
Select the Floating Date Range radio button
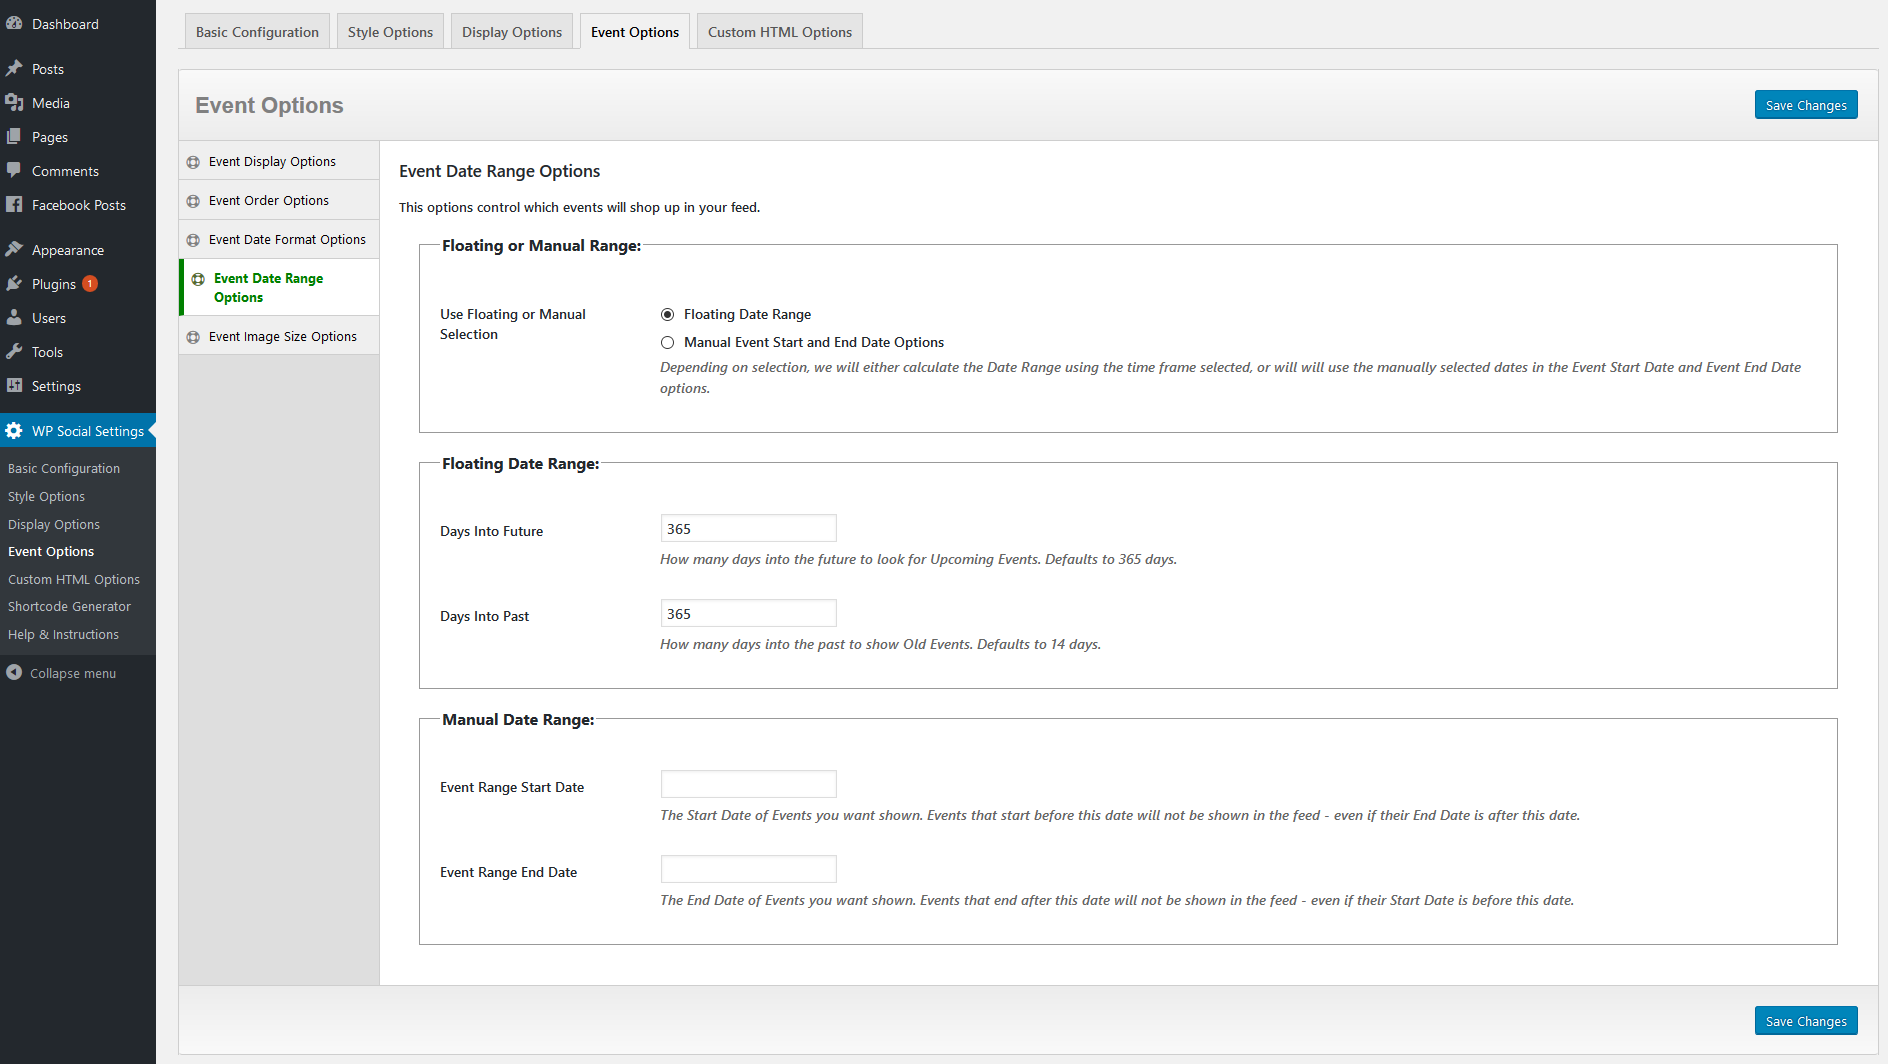pyautogui.click(x=667, y=315)
